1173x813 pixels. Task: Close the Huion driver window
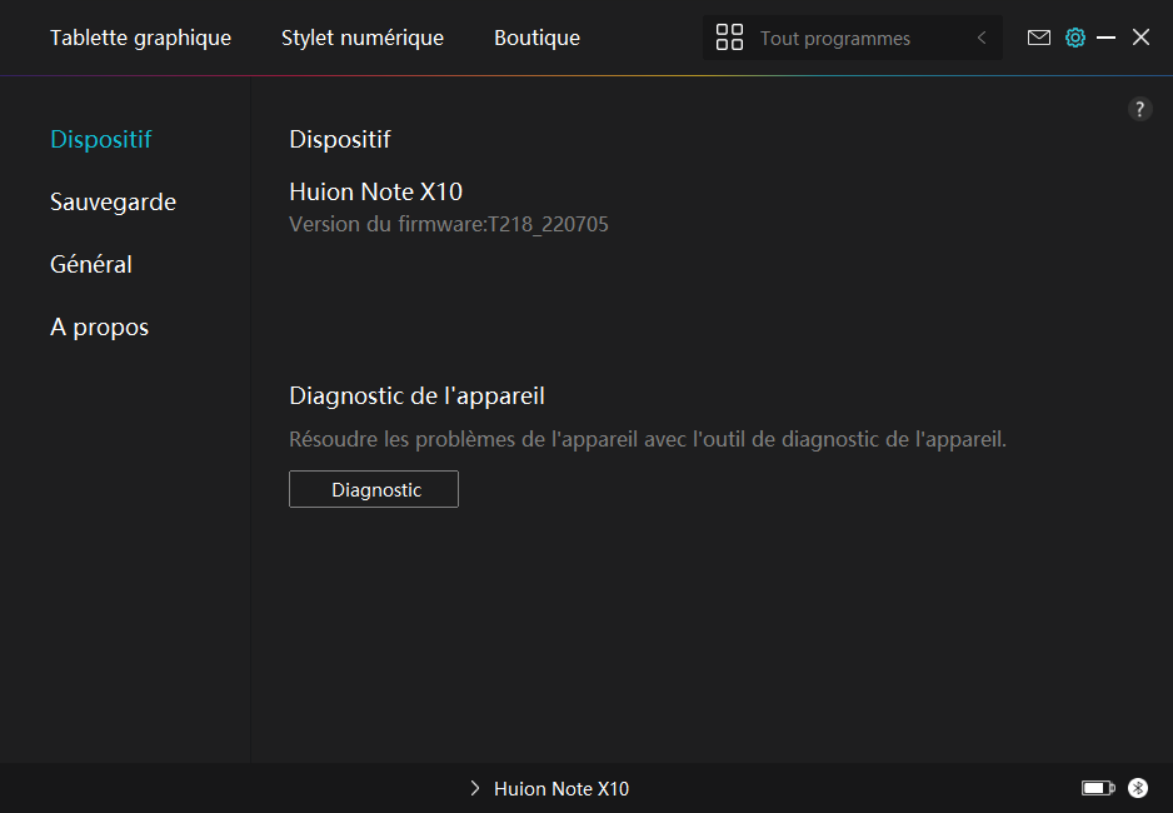click(x=1141, y=38)
